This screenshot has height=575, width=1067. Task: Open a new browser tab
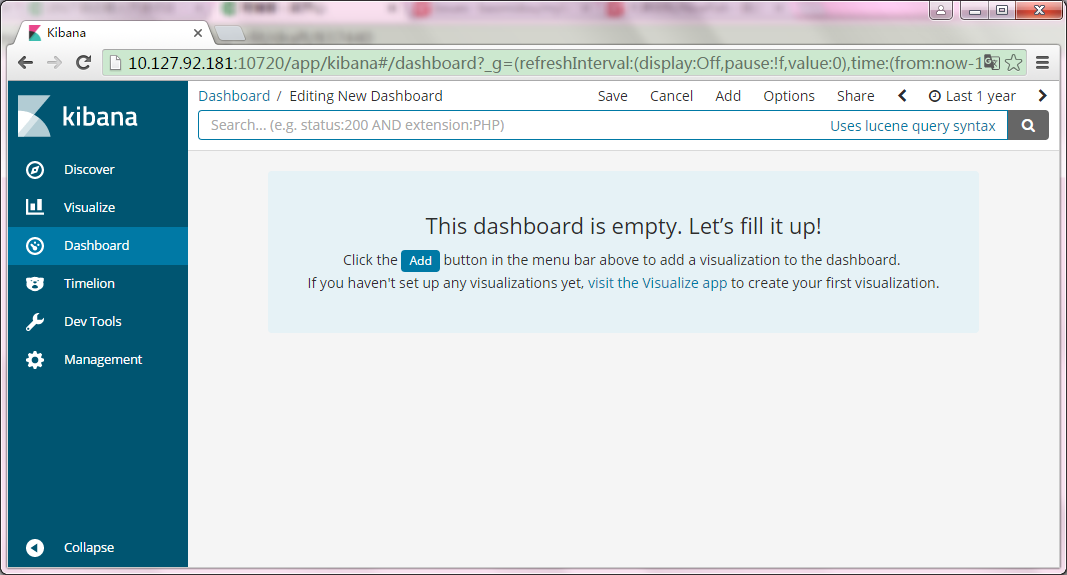click(x=230, y=33)
